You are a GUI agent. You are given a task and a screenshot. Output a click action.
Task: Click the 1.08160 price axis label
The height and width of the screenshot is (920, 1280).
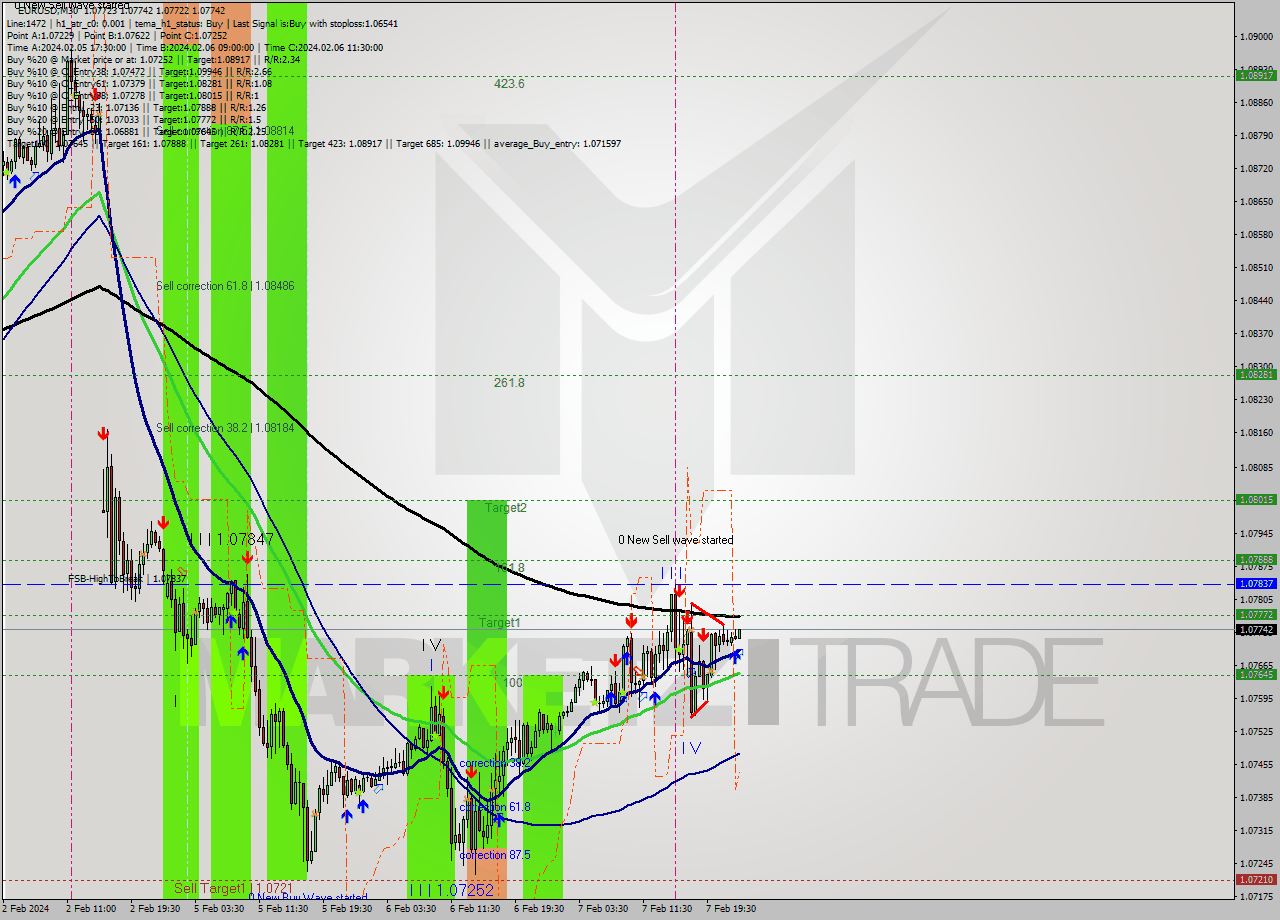(x=1256, y=433)
